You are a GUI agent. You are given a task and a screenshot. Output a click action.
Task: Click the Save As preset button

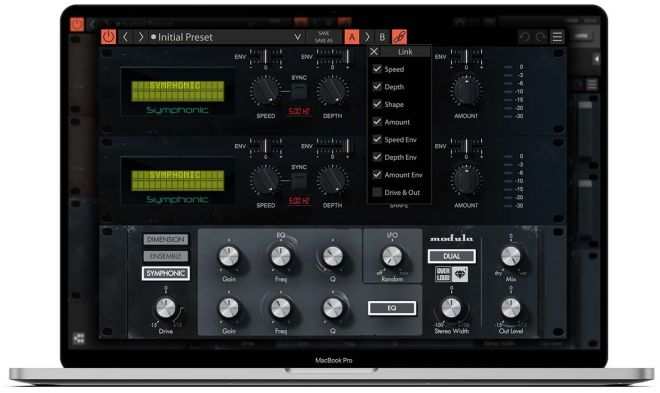point(323,40)
